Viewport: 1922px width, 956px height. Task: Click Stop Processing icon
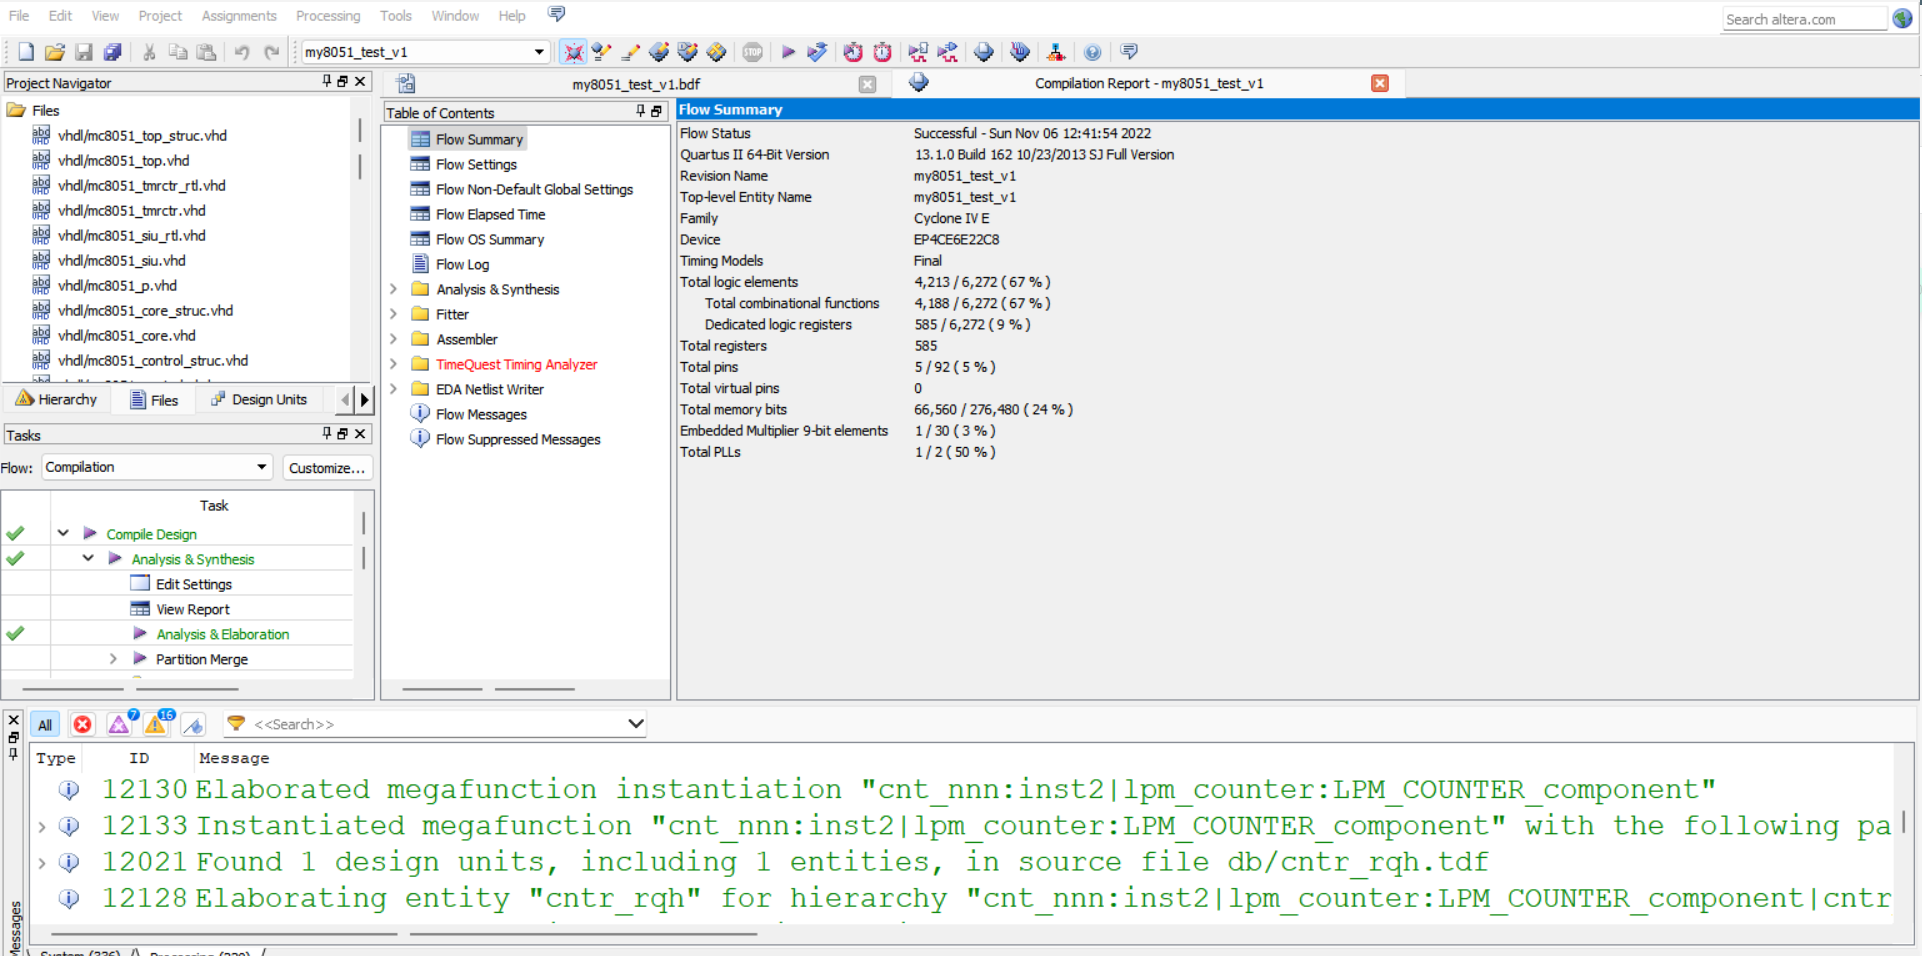753,52
